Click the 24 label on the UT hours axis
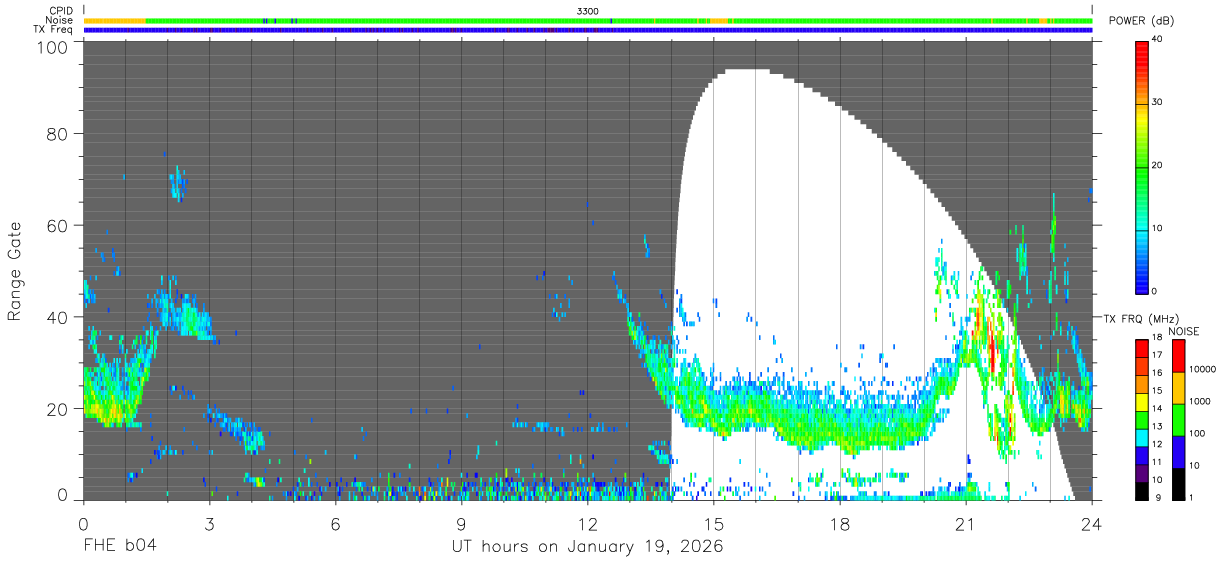The image size is (1228, 567). click(1092, 523)
